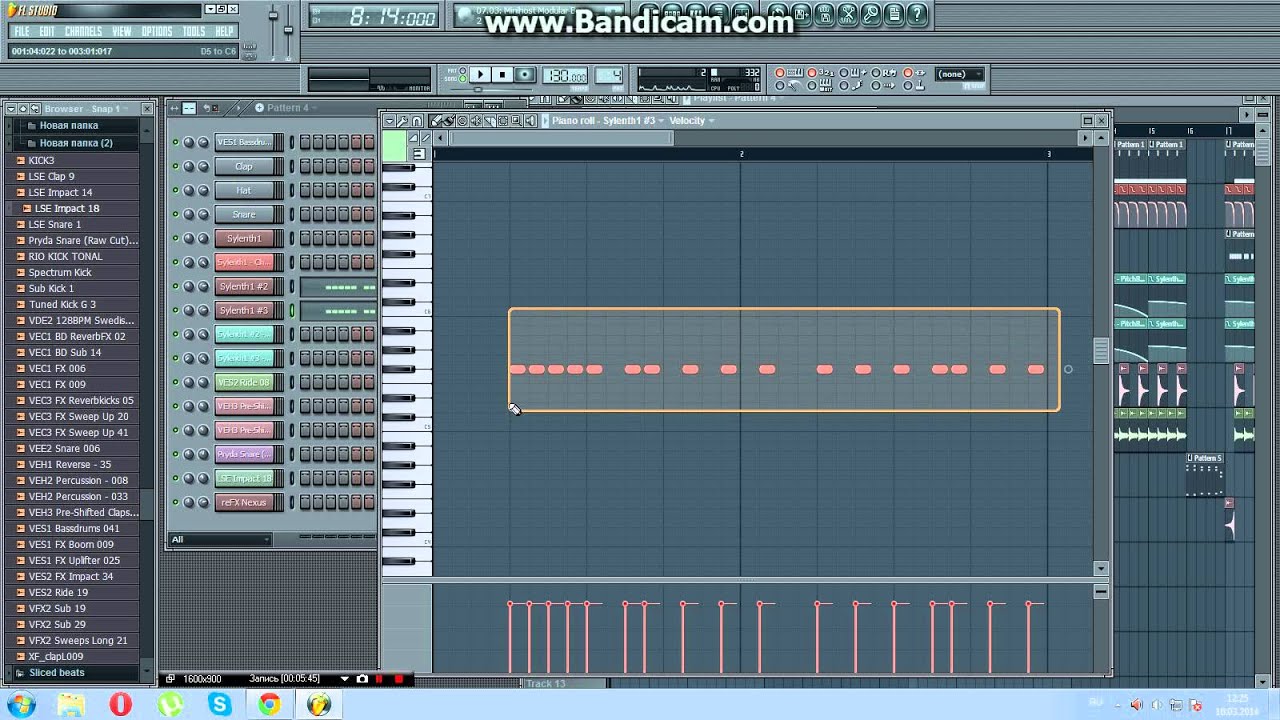Open the EDIT menu

coord(47,32)
